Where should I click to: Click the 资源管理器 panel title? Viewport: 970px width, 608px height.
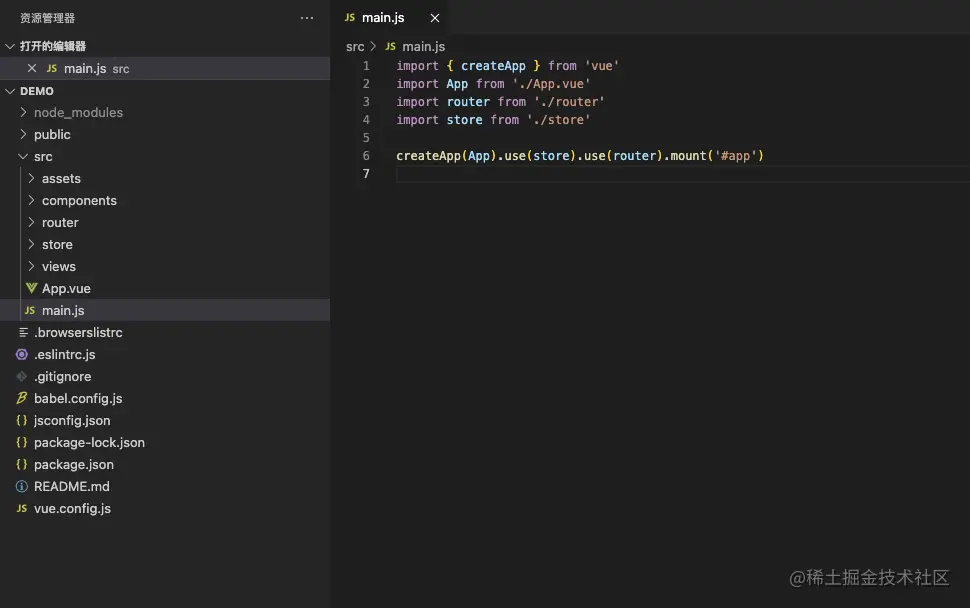[48, 18]
